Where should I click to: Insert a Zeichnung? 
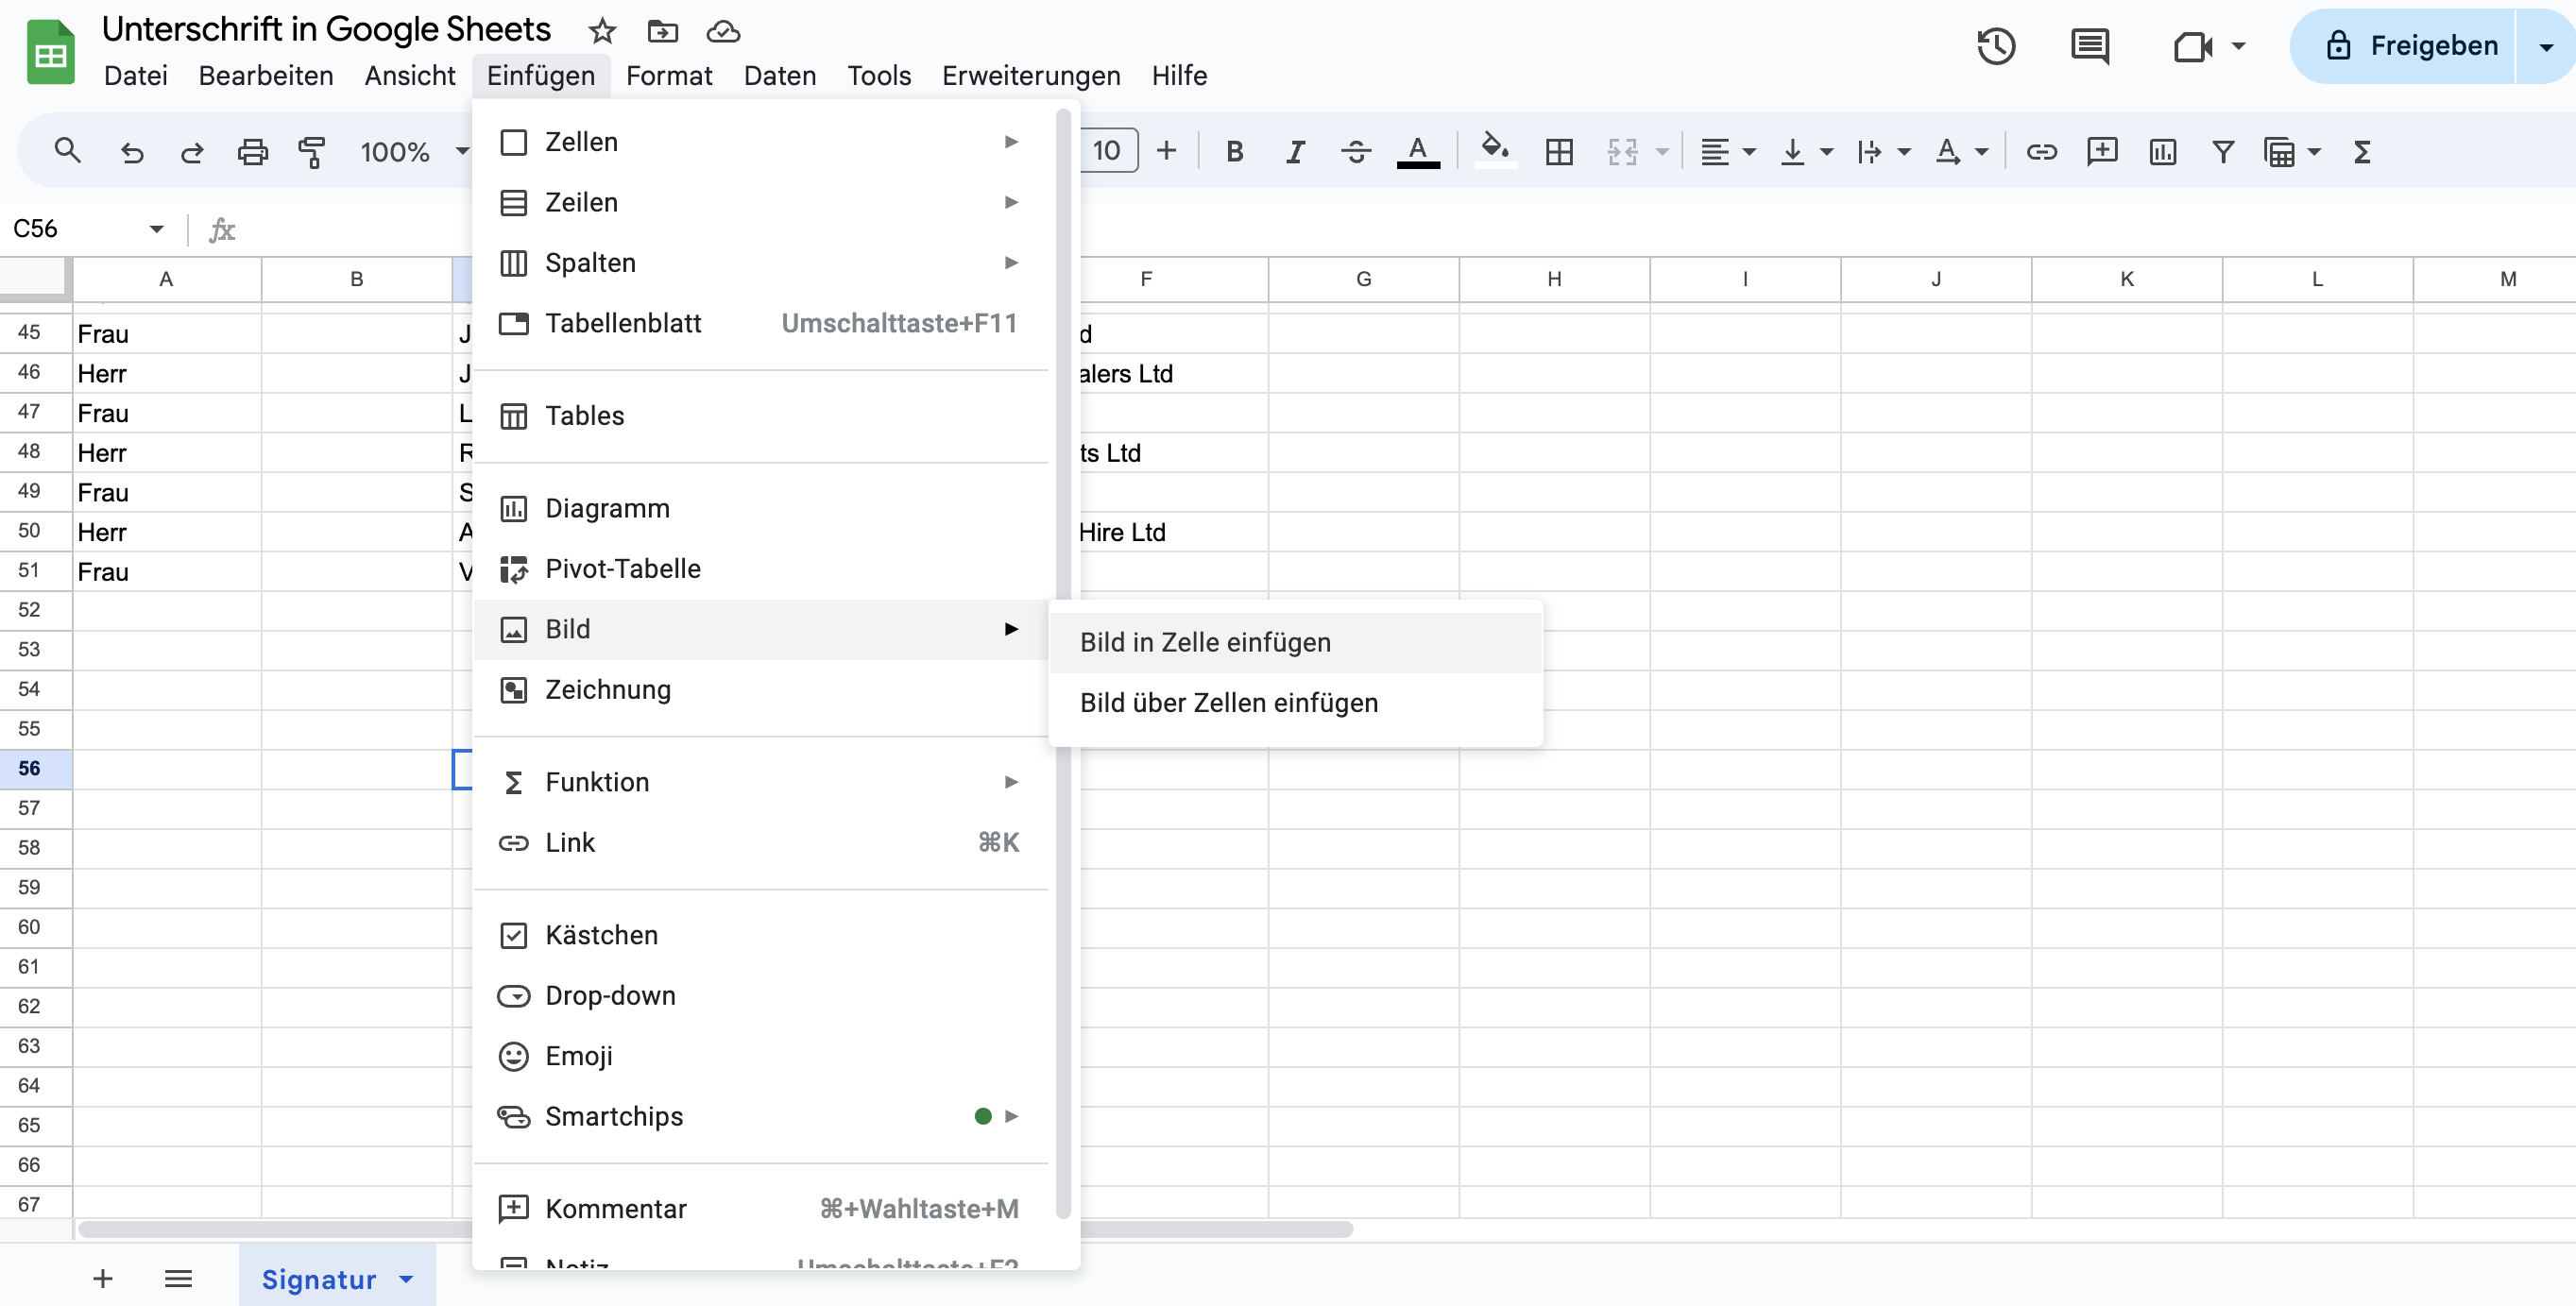coord(761,690)
